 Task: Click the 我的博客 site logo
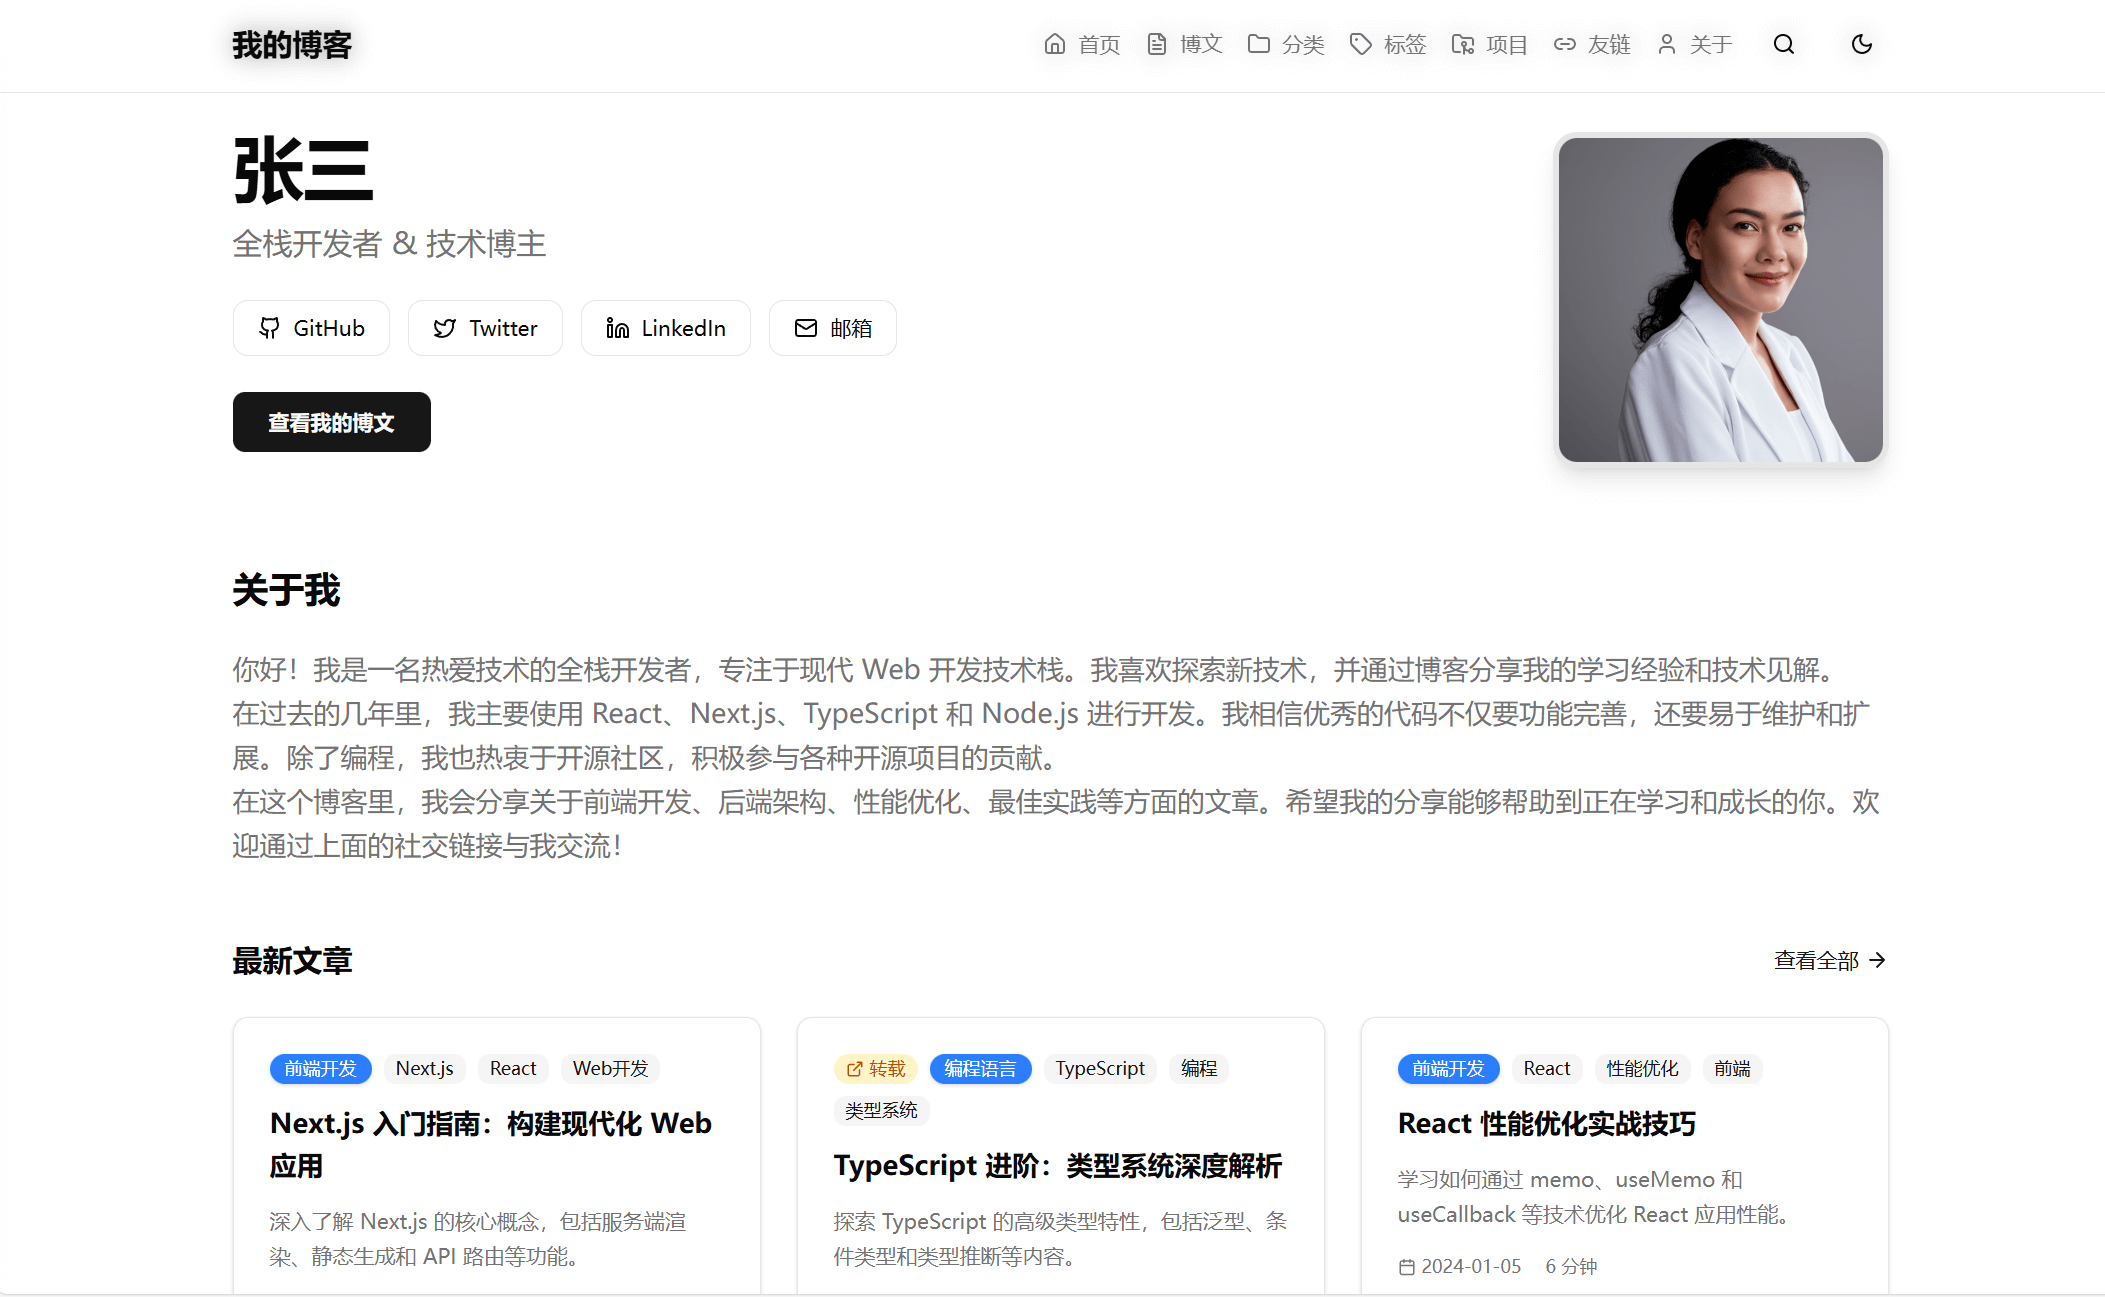click(292, 45)
